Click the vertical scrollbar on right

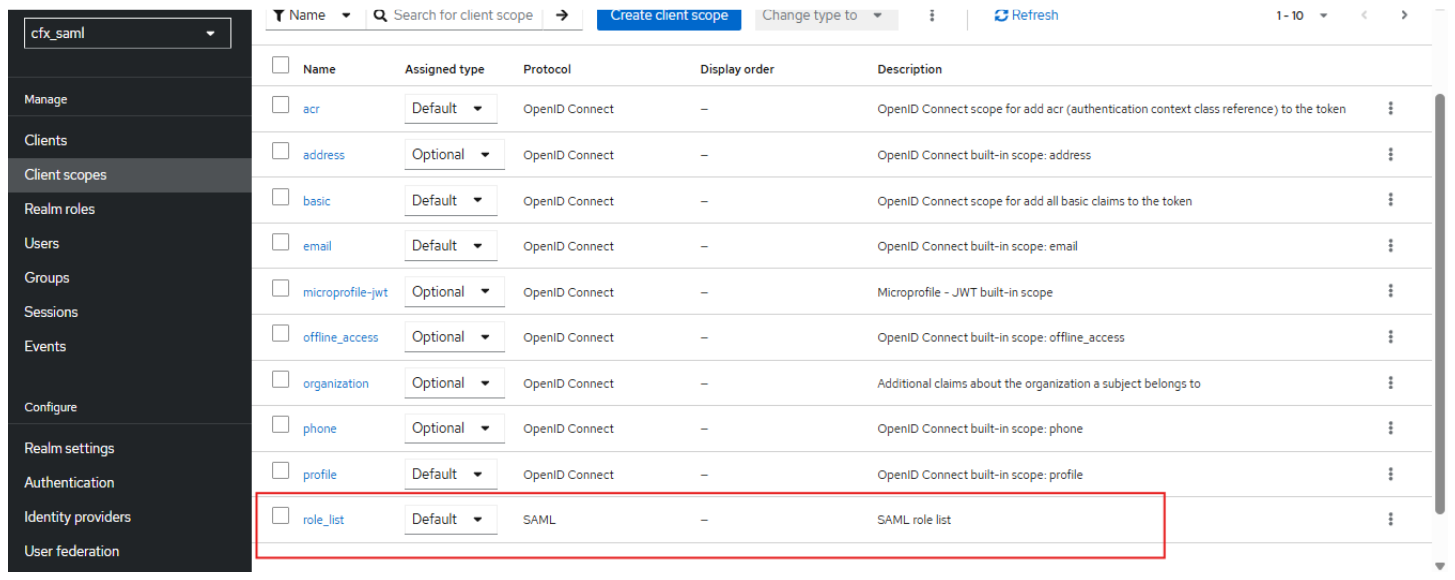click(x=1440, y=300)
